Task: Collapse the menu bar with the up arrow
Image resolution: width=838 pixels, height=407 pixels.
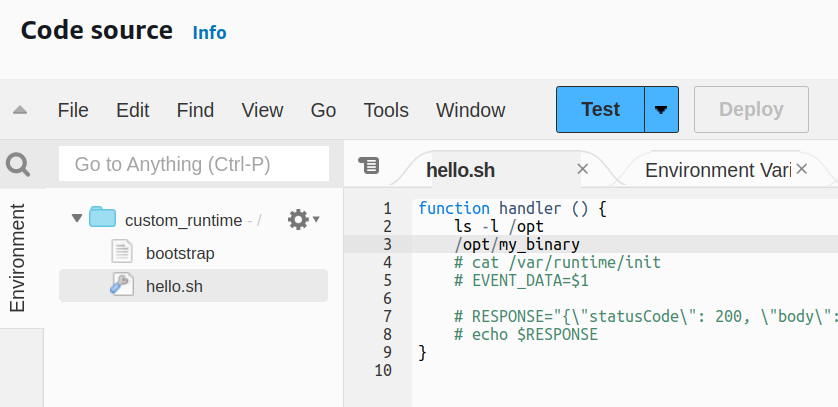Action: [20, 110]
